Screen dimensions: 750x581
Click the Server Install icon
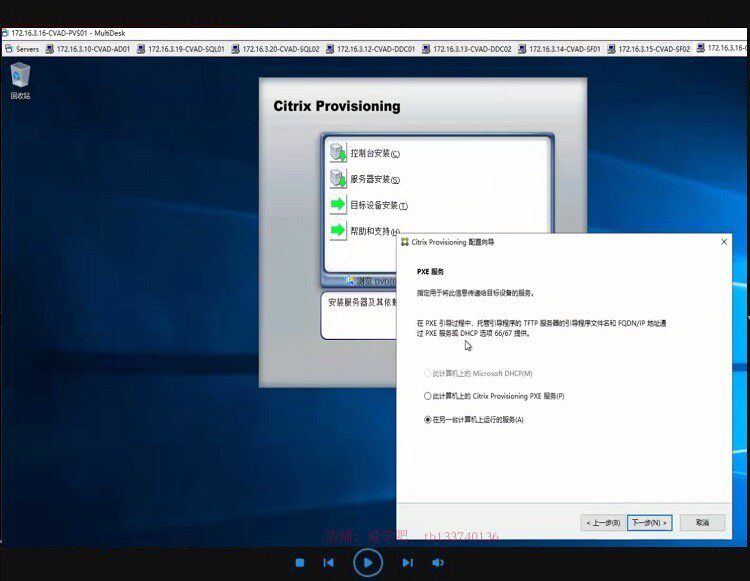[338, 179]
